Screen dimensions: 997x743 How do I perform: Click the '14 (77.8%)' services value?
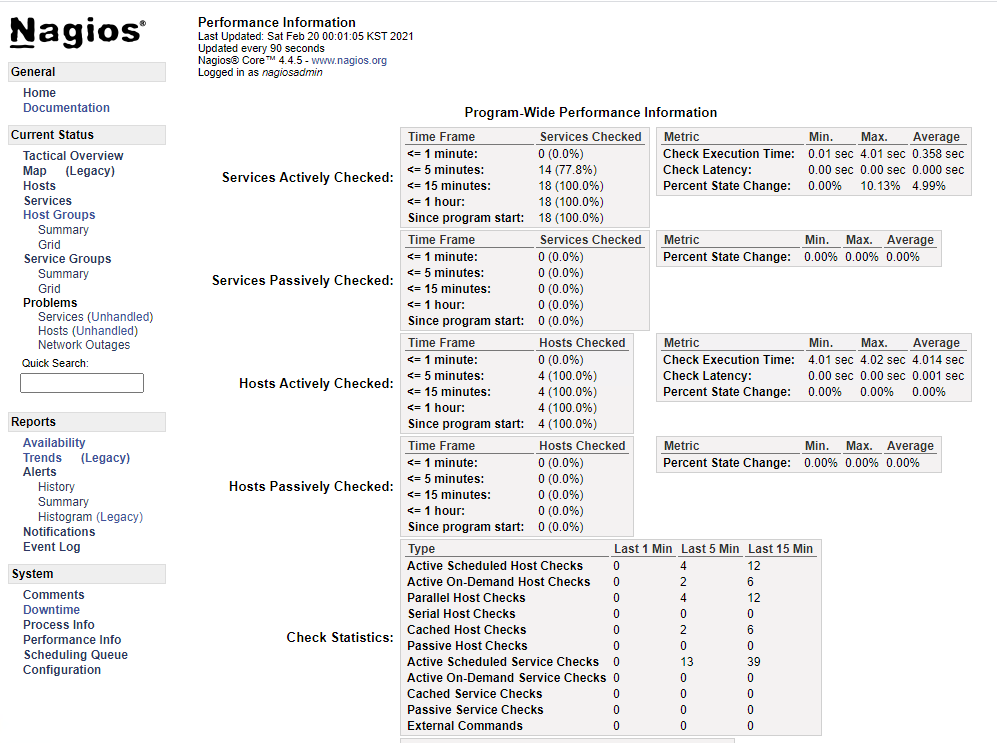tap(567, 170)
